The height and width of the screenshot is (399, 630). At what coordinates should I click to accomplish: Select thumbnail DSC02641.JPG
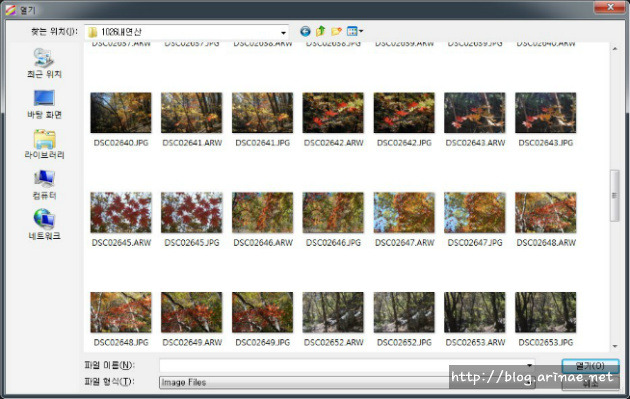[x=262, y=113]
